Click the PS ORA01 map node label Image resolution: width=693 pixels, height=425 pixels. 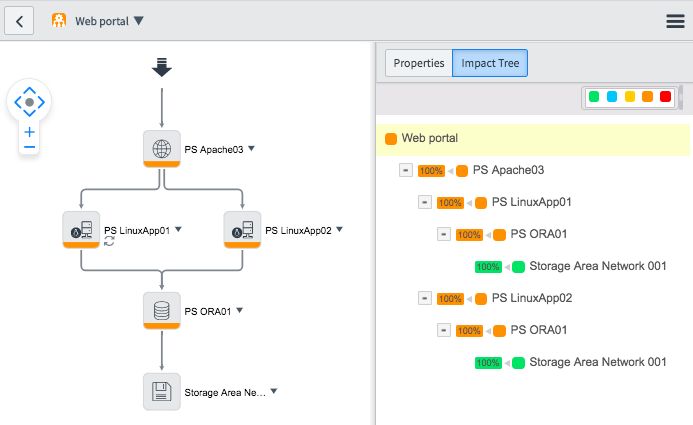tap(208, 311)
